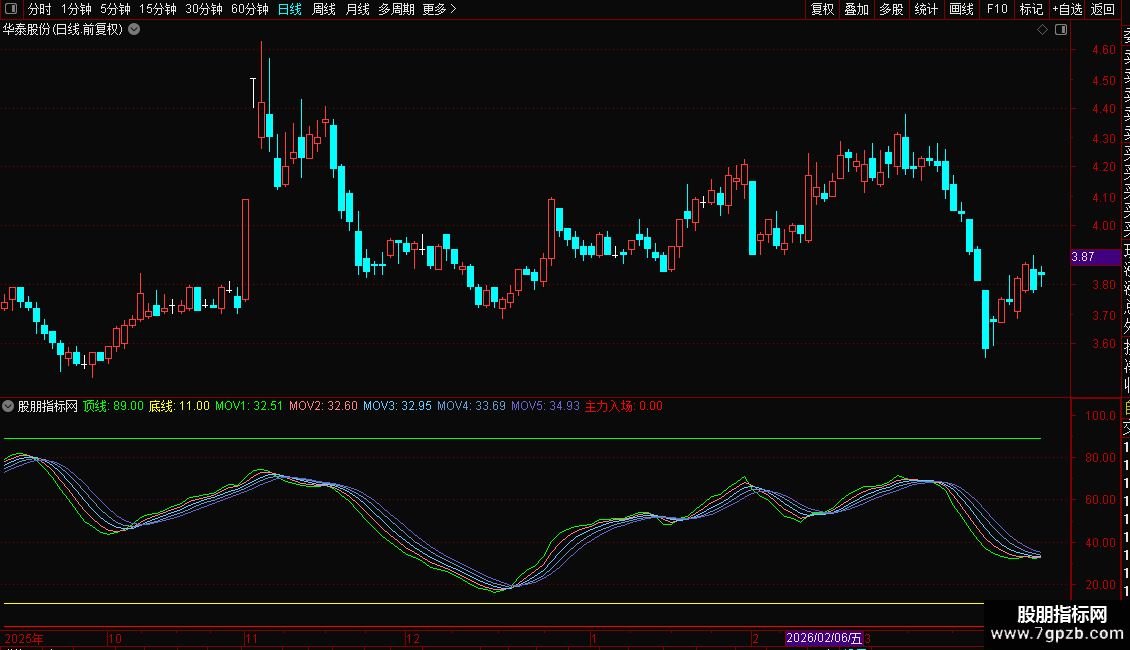The image size is (1130, 650).
Task: Click the 2025年 label on time axis
Action: (24, 638)
